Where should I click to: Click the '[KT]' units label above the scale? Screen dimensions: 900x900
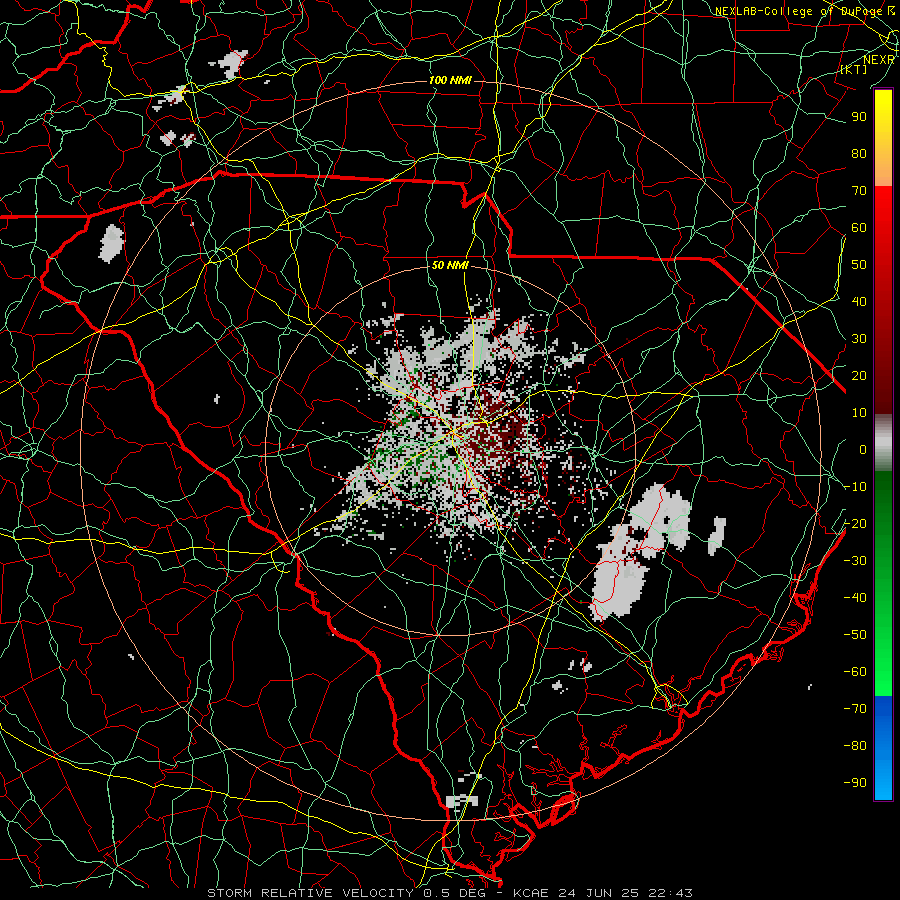tap(854, 69)
